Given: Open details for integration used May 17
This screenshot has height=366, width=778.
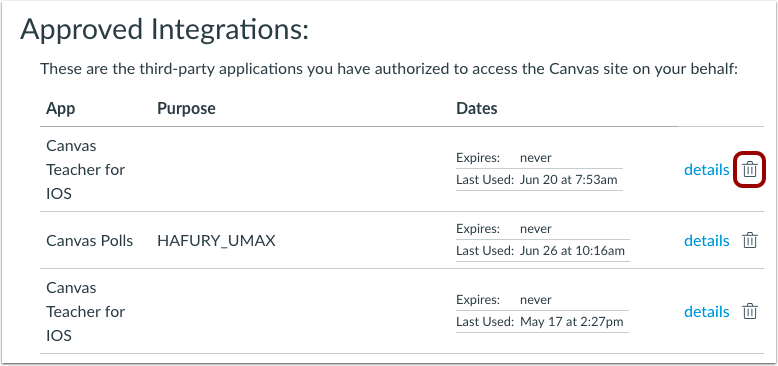Looking at the screenshot, I should (x=707, y=311).
